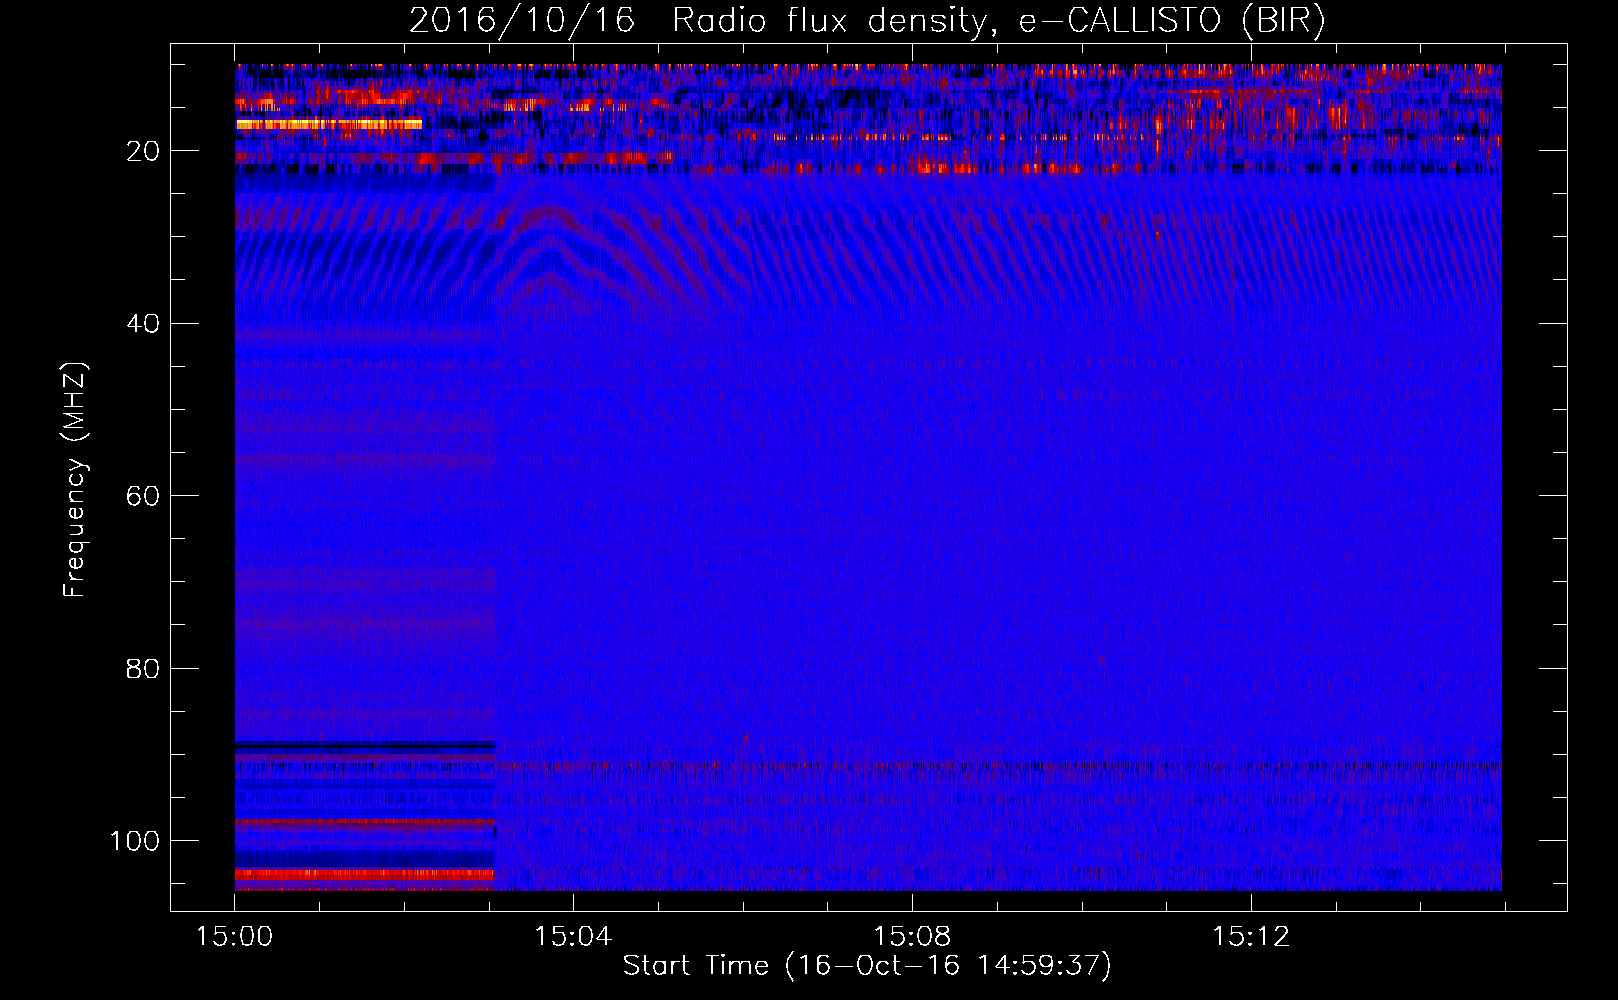Click the bright yellow emission band near 17 MHz
The width and height of the screenshot is (1618, 1000).
329,124
